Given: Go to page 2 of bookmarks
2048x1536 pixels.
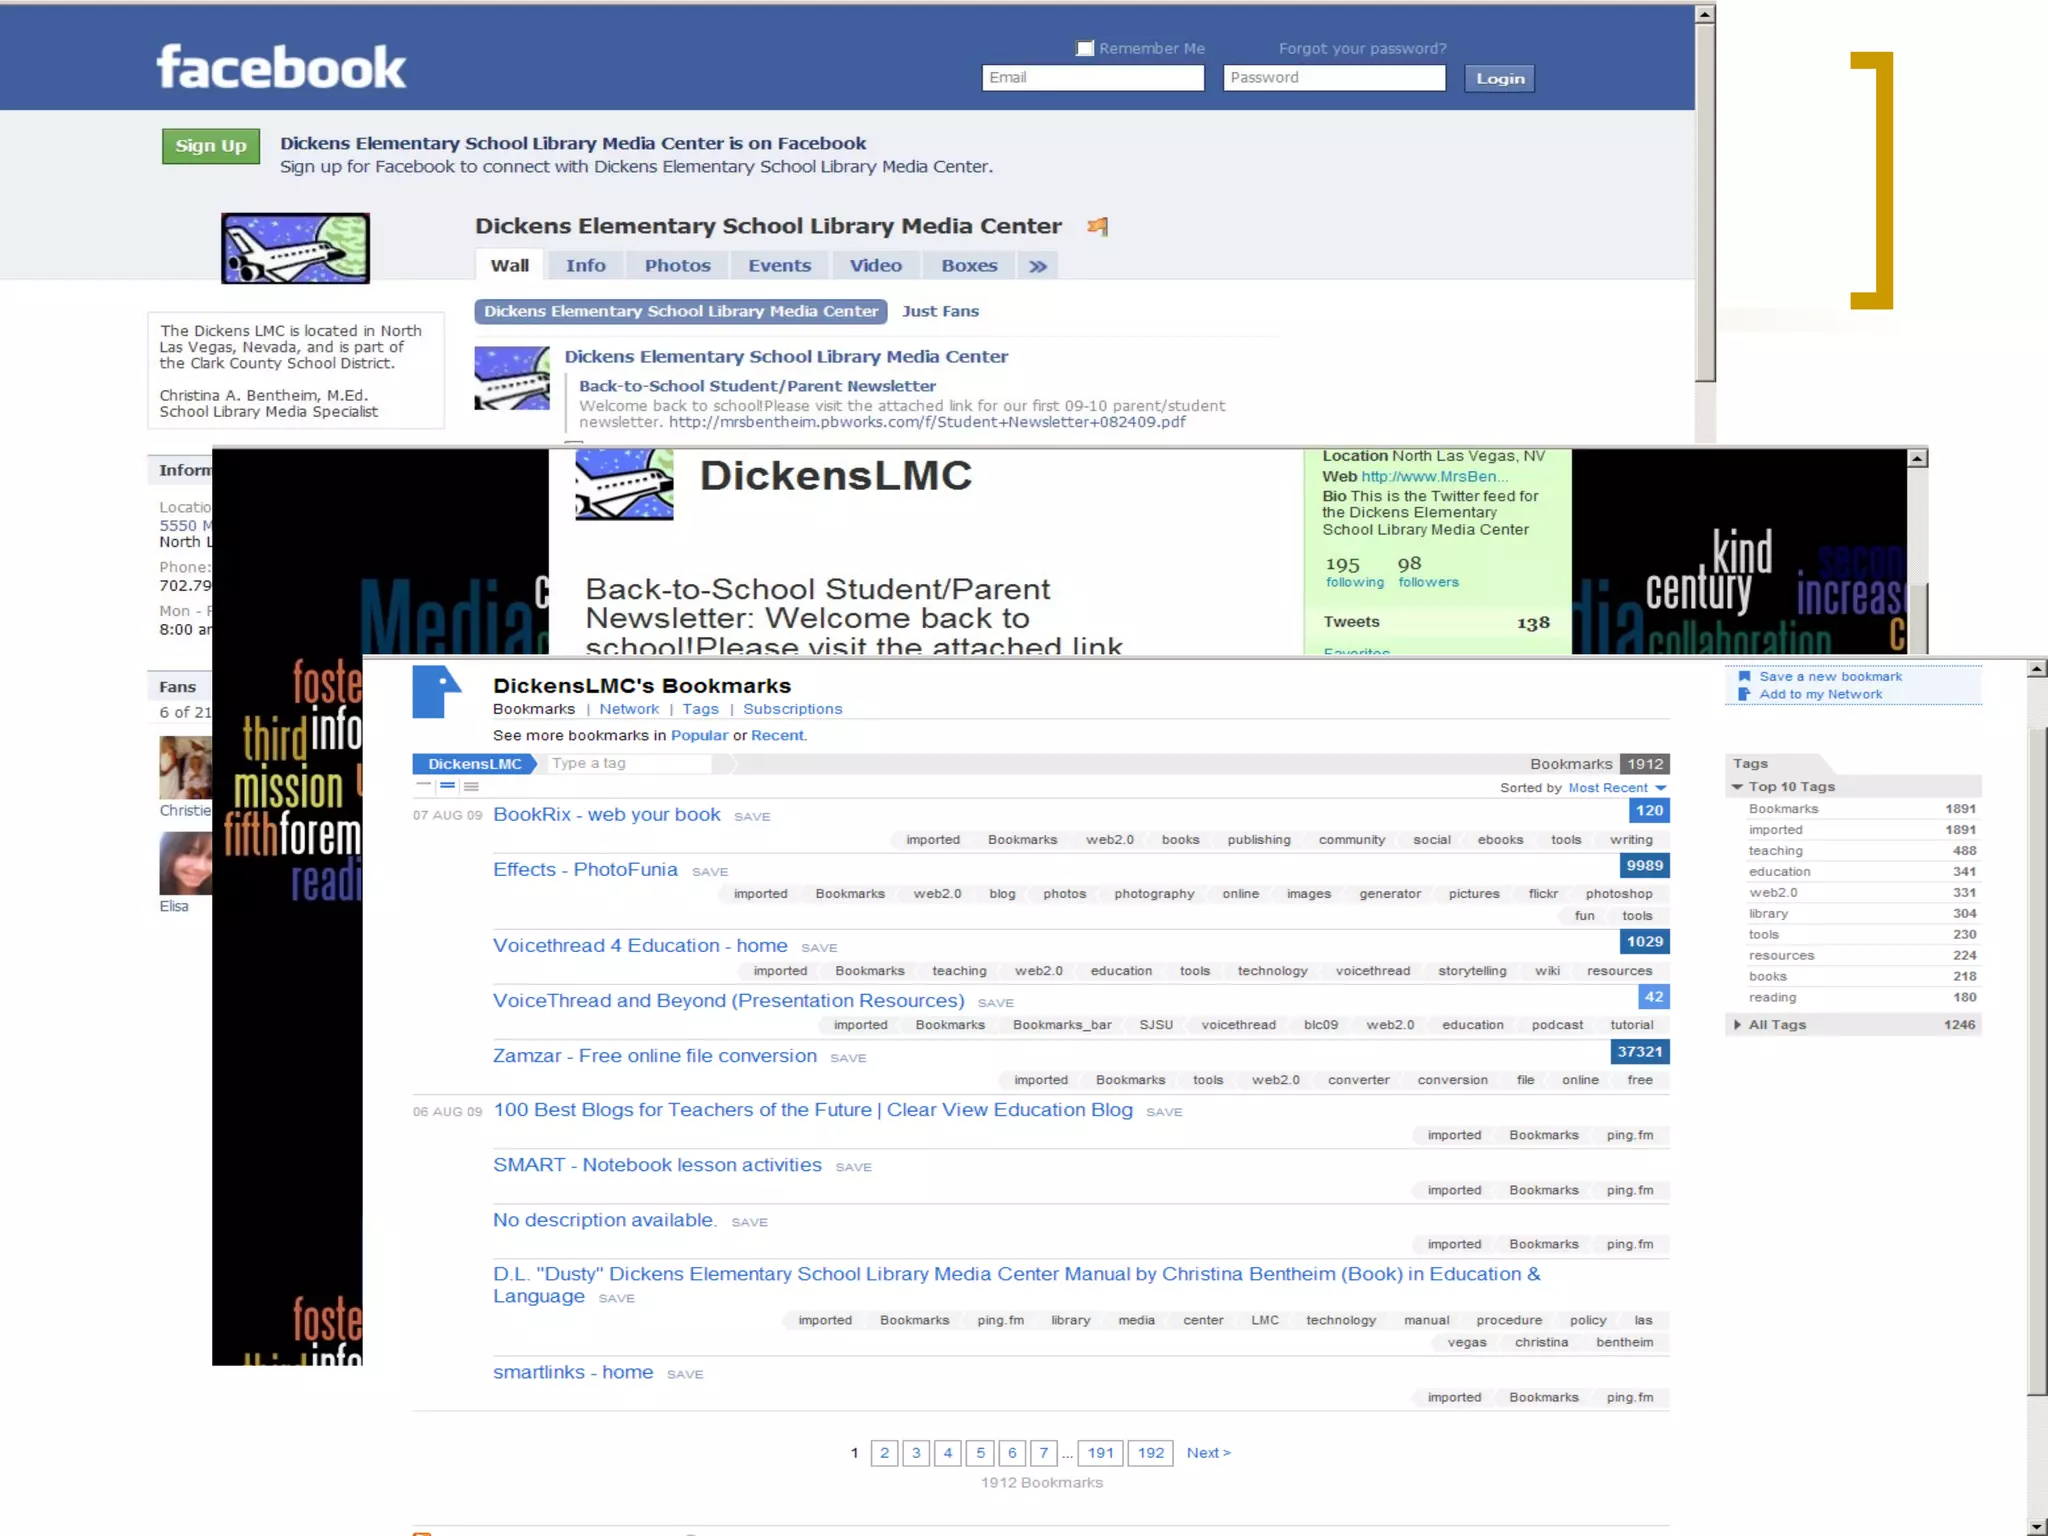Looking at the screenshot, I should click(884, 1453).
